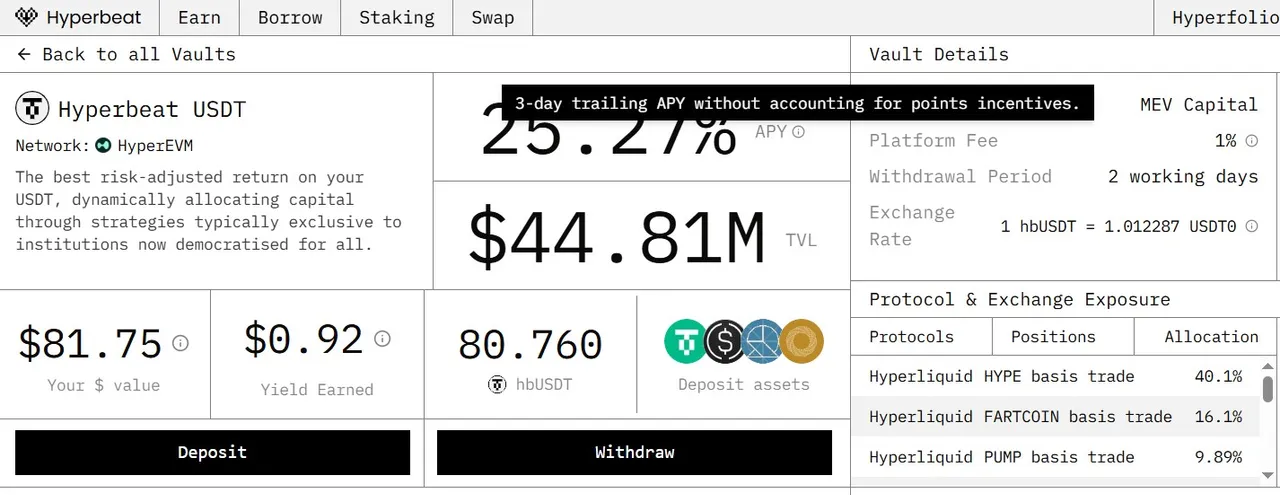
Task: Click the Hyperbeat USDT vault token icon
Action: [x=32, y=108]
